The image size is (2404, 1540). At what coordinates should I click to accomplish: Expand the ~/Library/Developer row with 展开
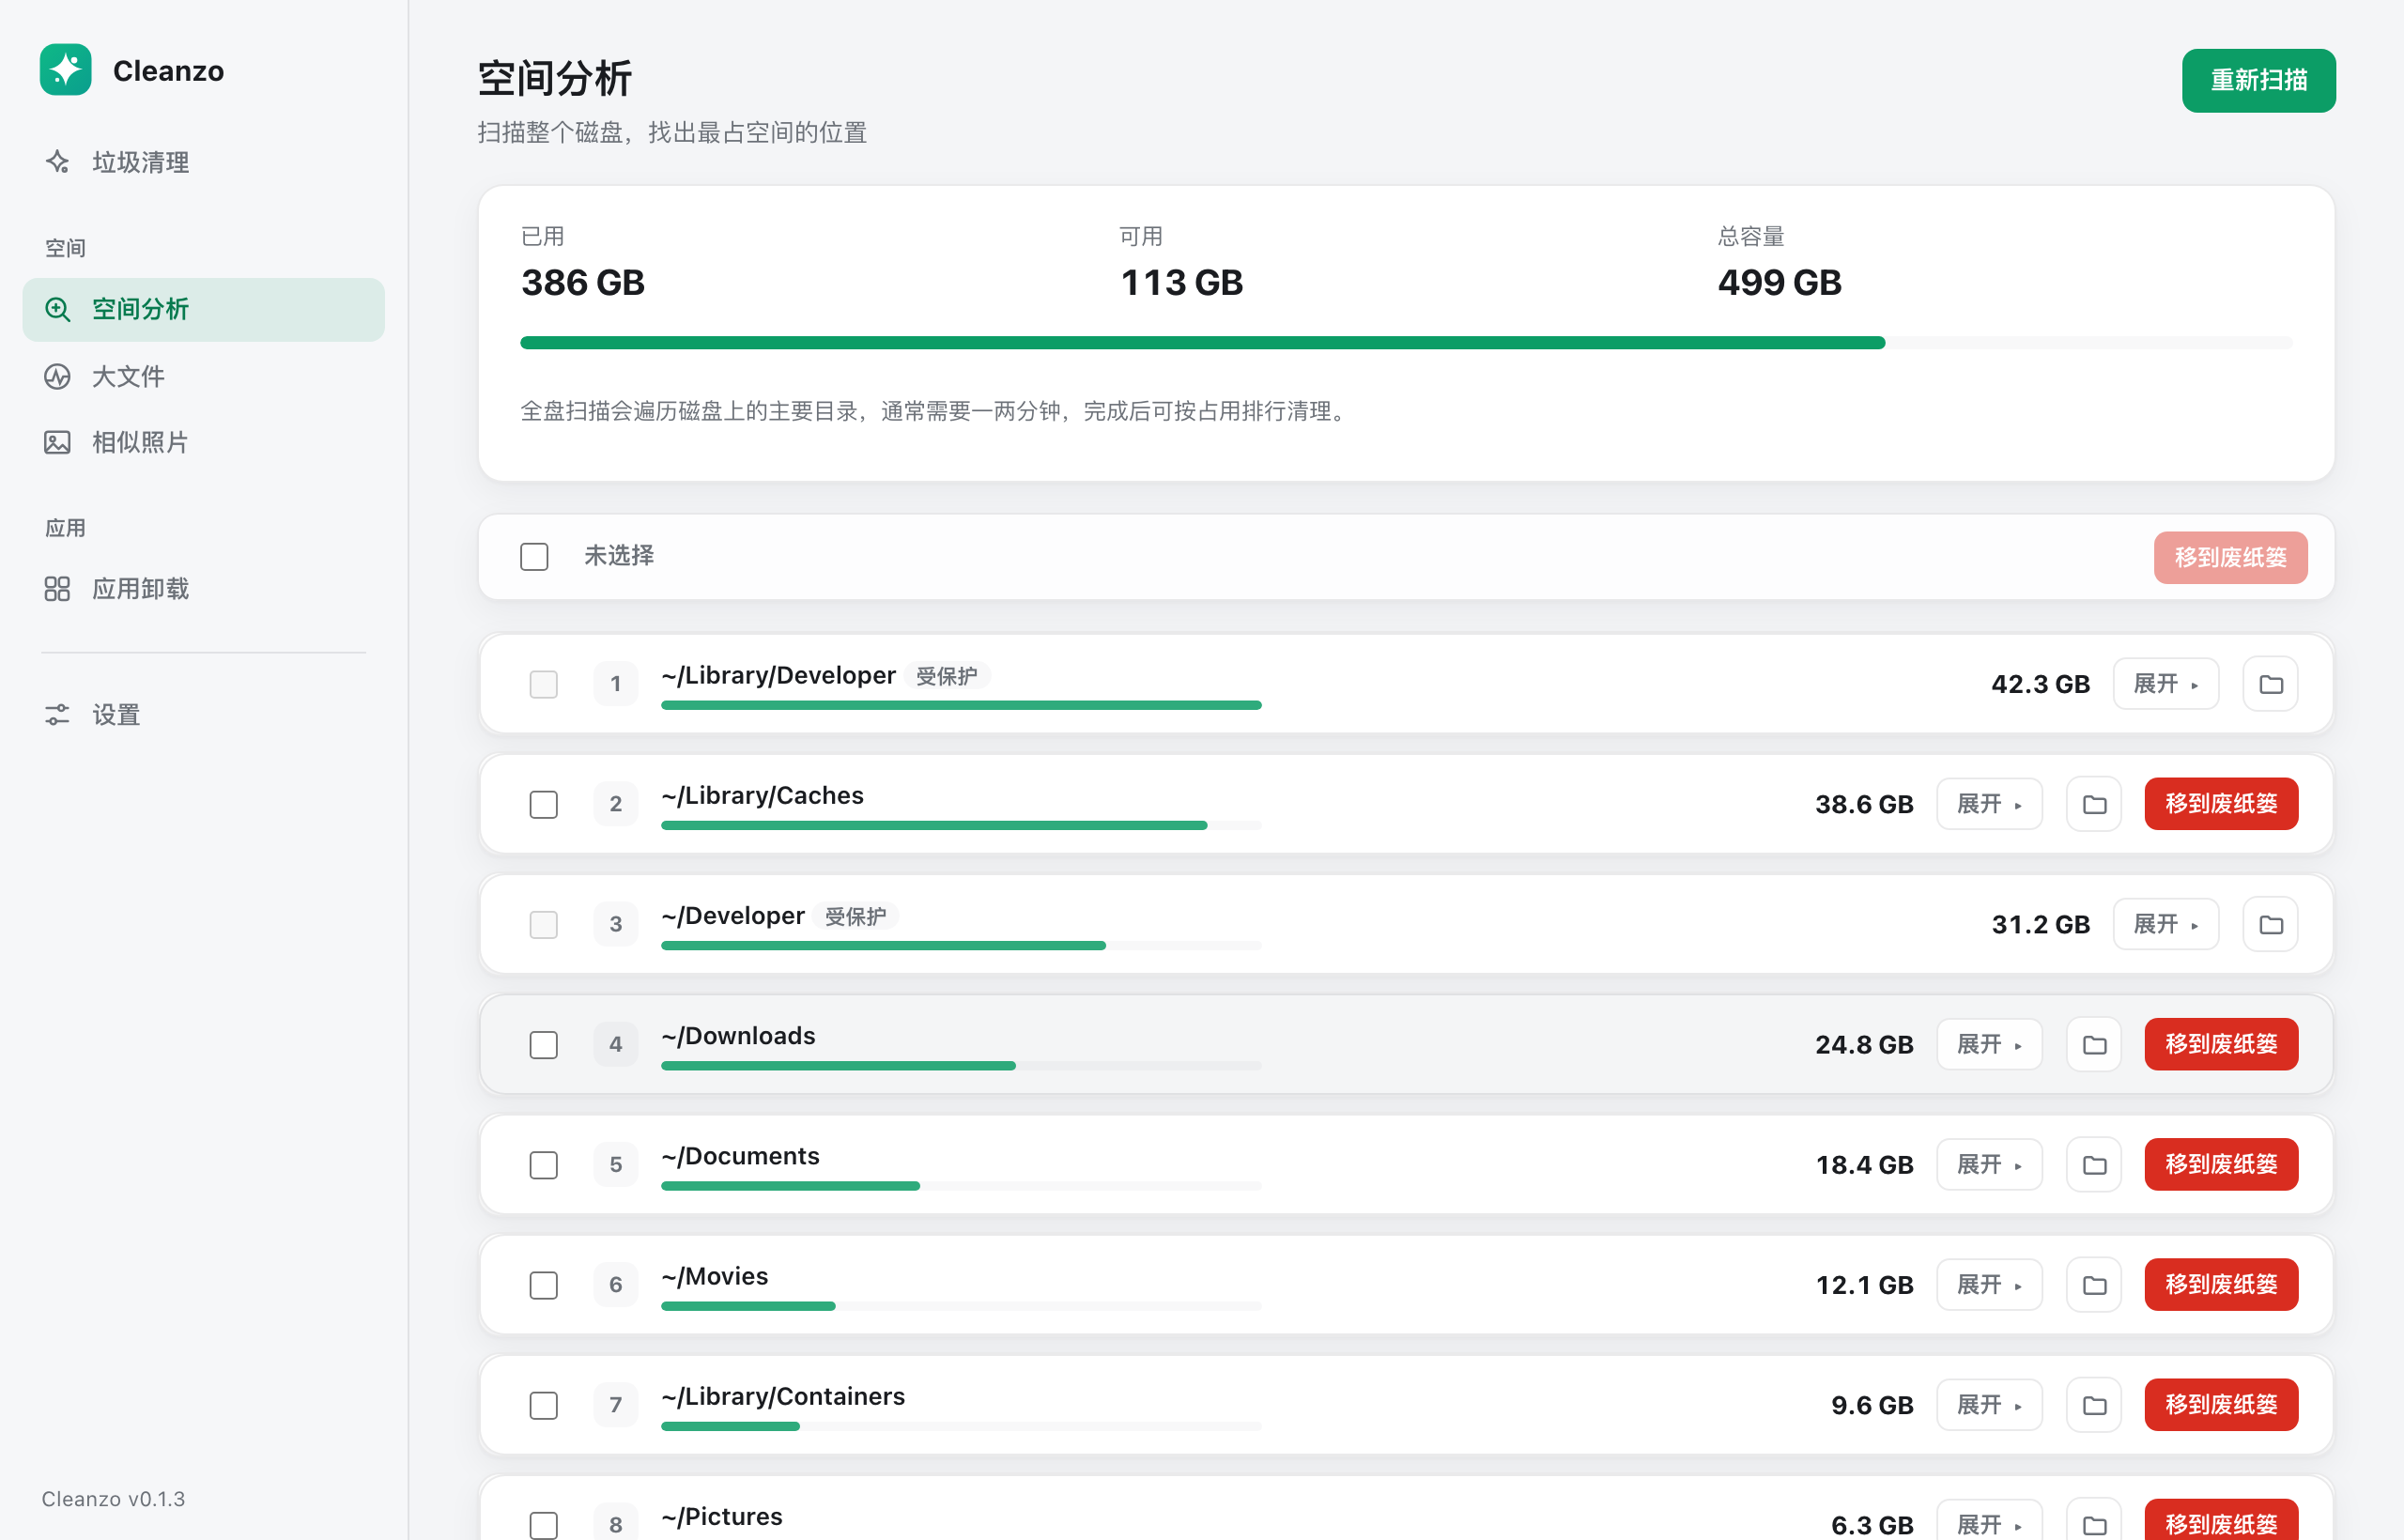tap(2166, 684)
